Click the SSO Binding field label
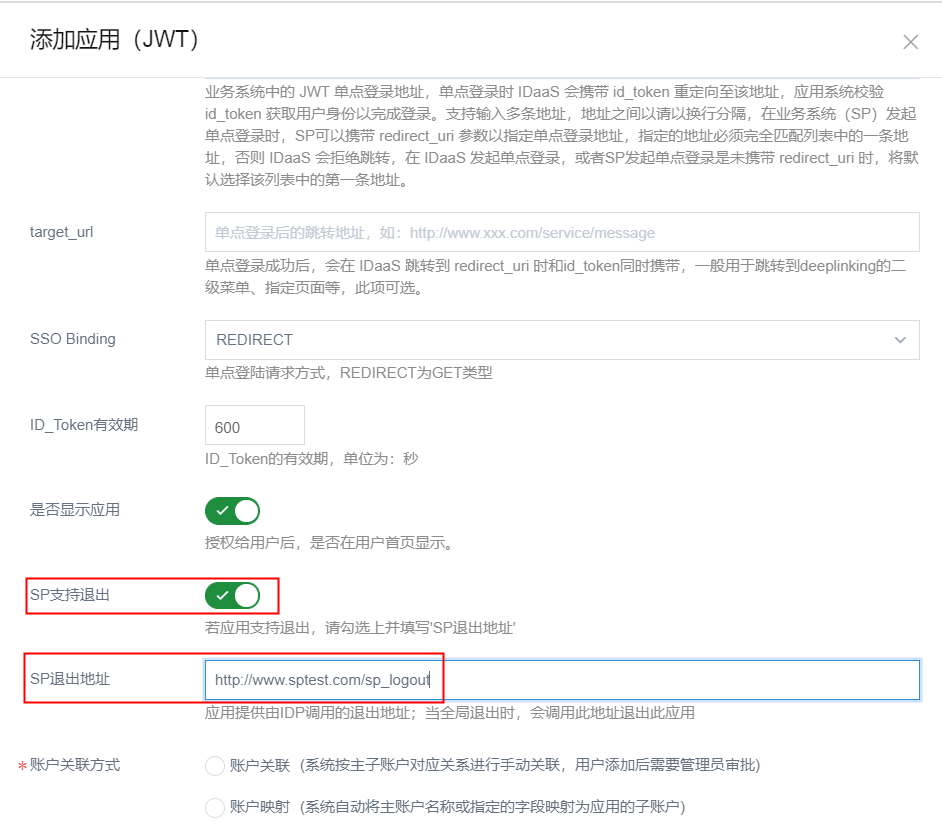Image resolution: width=942 pixels, height=840 pixels. (73, 339)
